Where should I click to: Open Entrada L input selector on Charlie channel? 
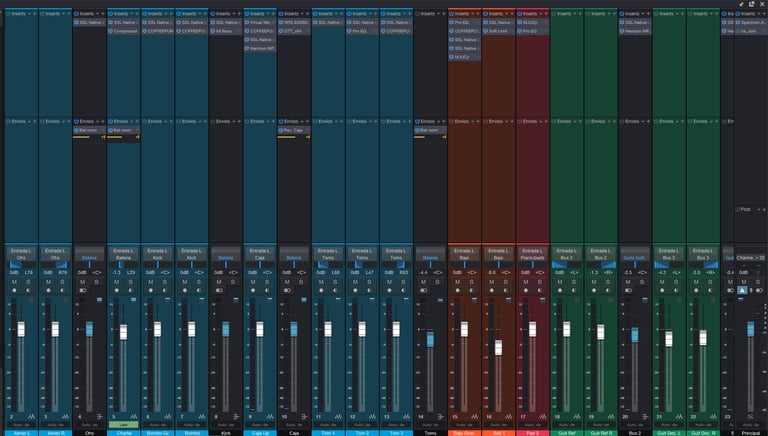123,250
